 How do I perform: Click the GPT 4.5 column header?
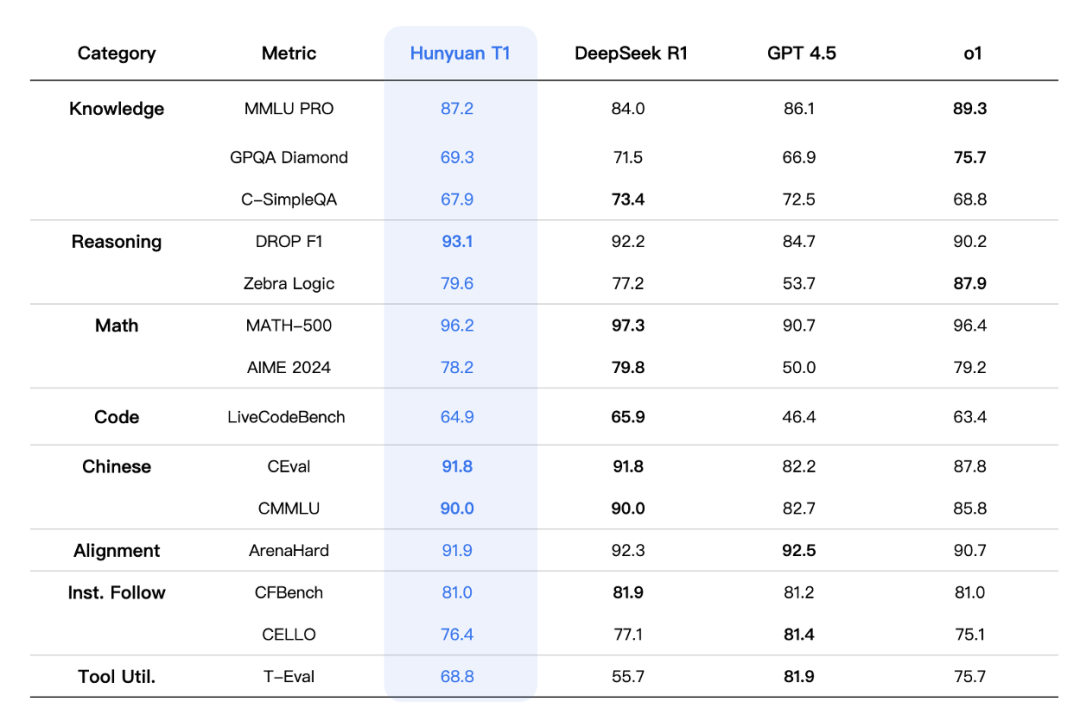[x=799, y=53]
